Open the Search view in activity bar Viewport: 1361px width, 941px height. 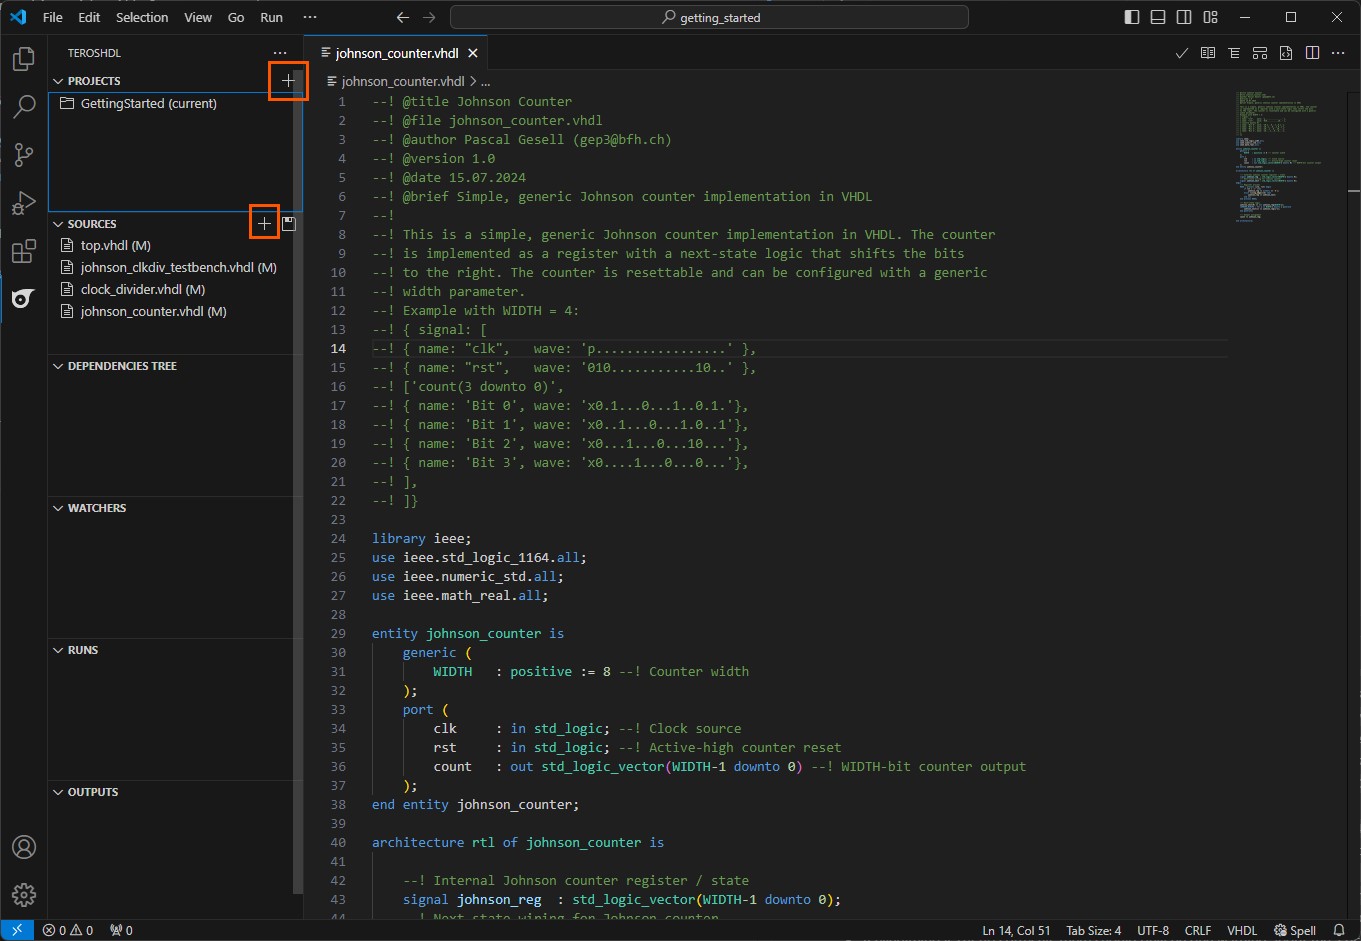(x=24, y=107)
